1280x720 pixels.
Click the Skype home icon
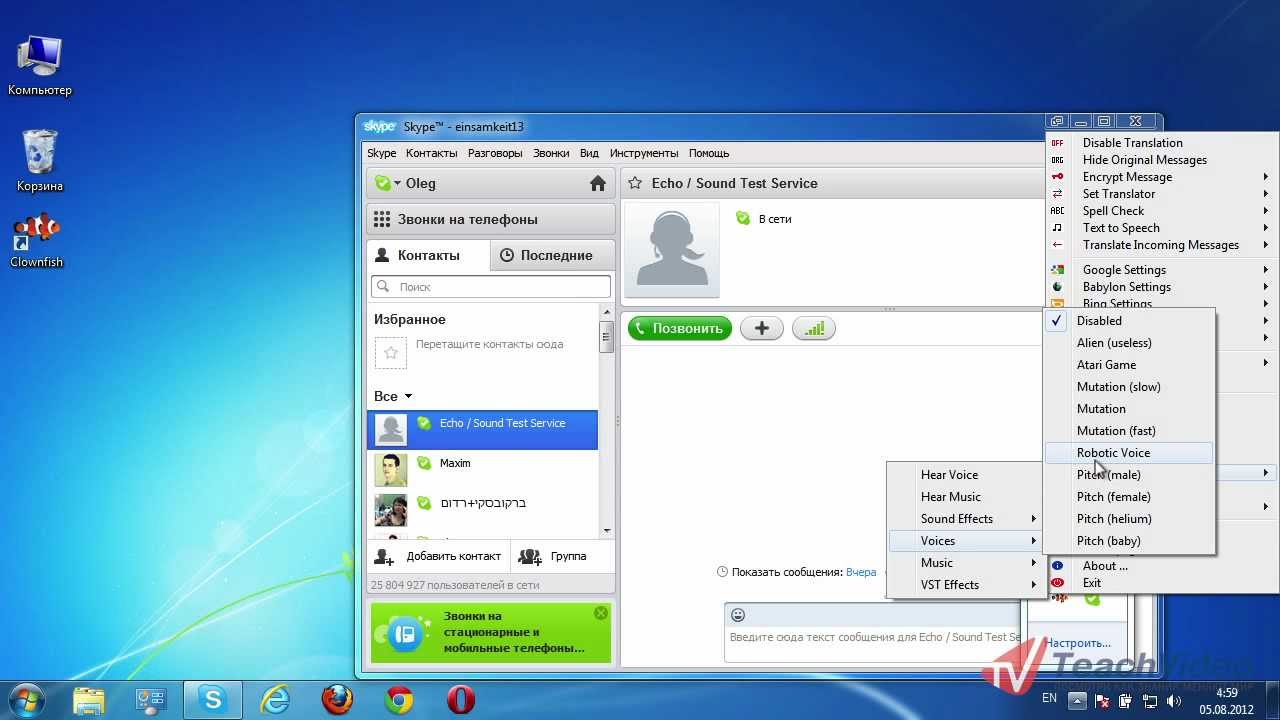[598, 183]
